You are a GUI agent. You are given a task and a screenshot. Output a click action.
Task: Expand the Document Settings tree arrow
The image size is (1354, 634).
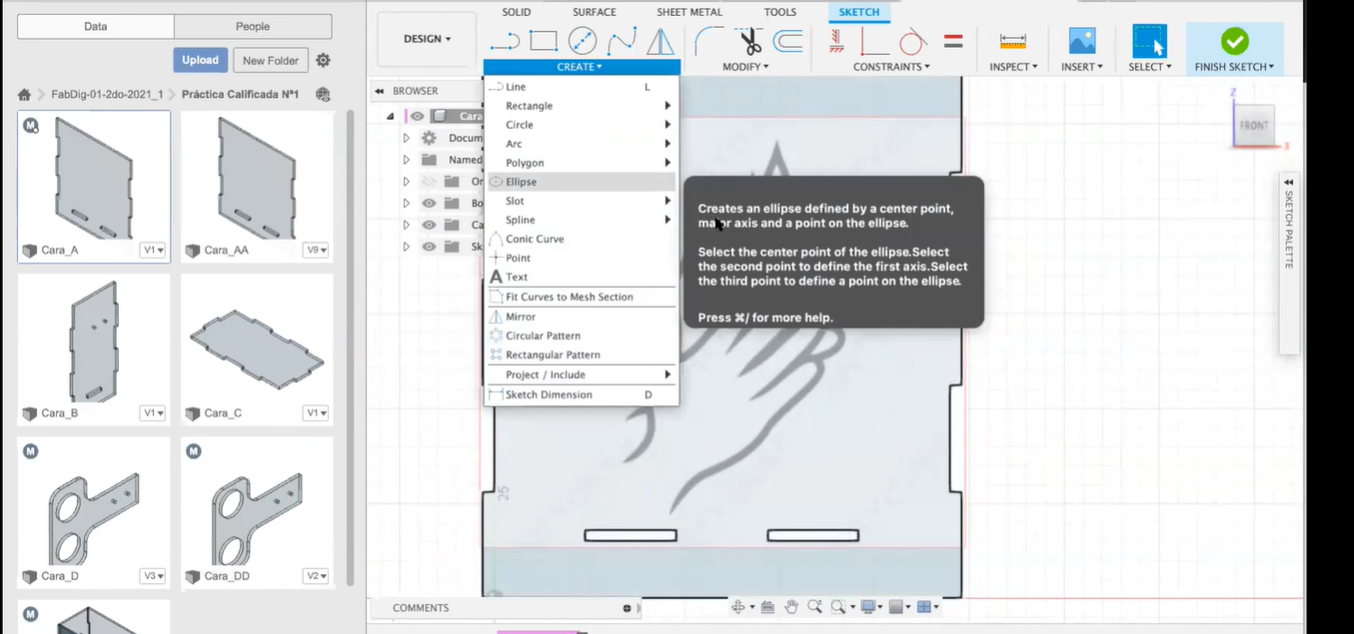405,137
